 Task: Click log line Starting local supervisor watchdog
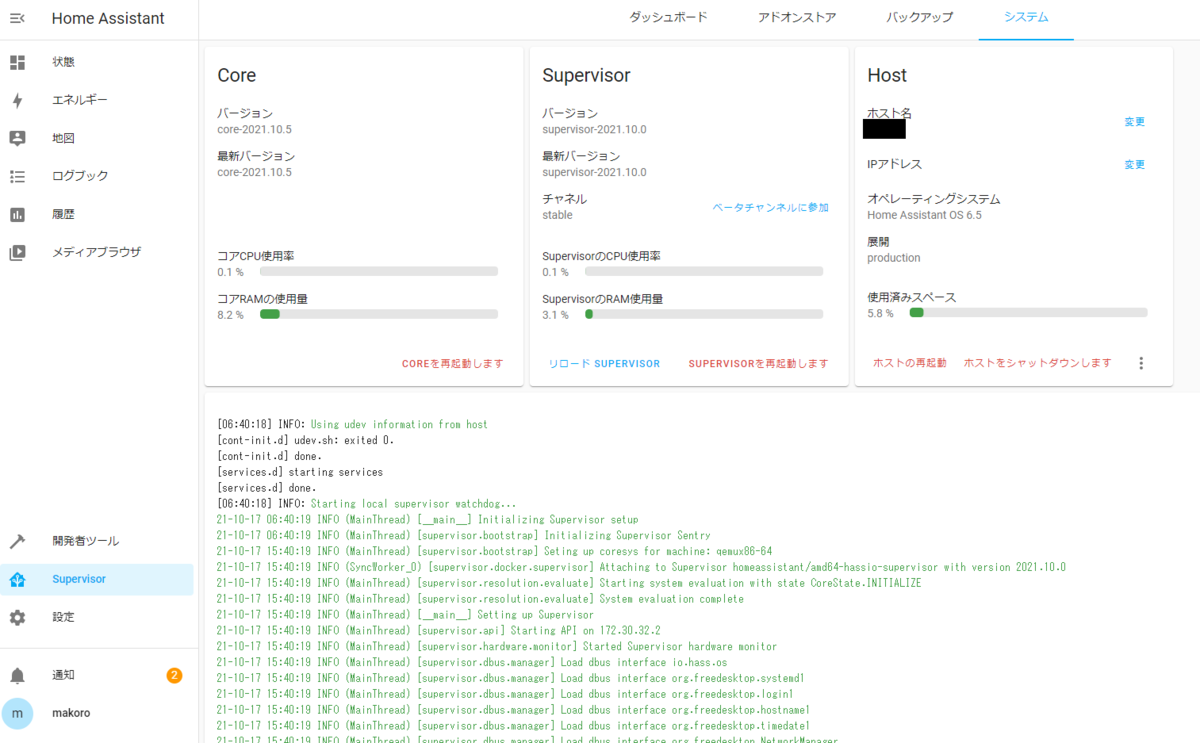(x=413, y=503)
